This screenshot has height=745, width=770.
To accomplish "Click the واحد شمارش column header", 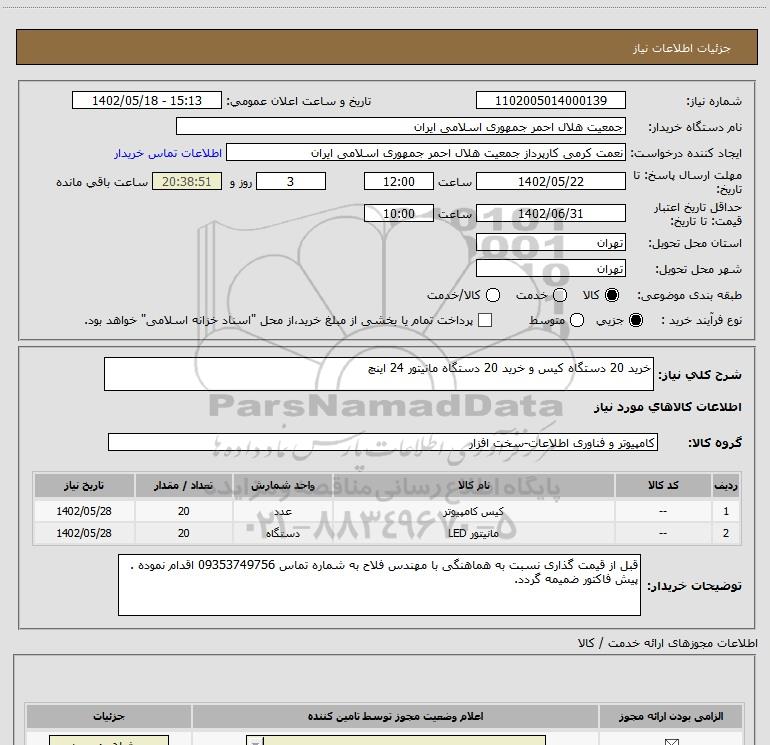I will (283, 485).
